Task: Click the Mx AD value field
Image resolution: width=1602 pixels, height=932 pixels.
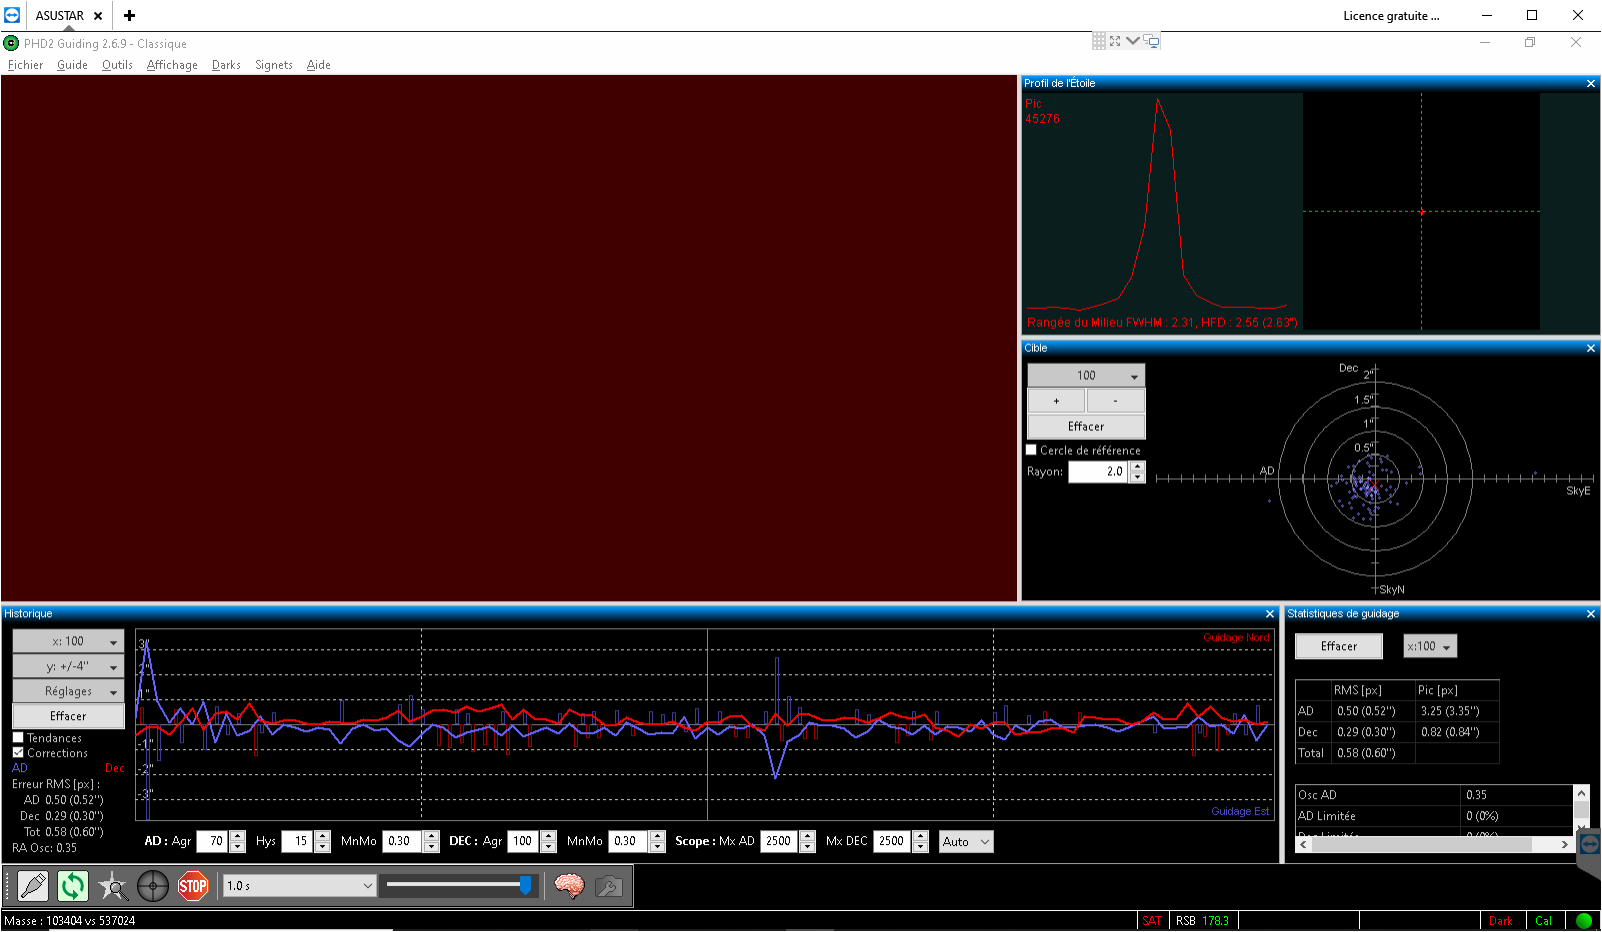Action: (x=780, y=842)
